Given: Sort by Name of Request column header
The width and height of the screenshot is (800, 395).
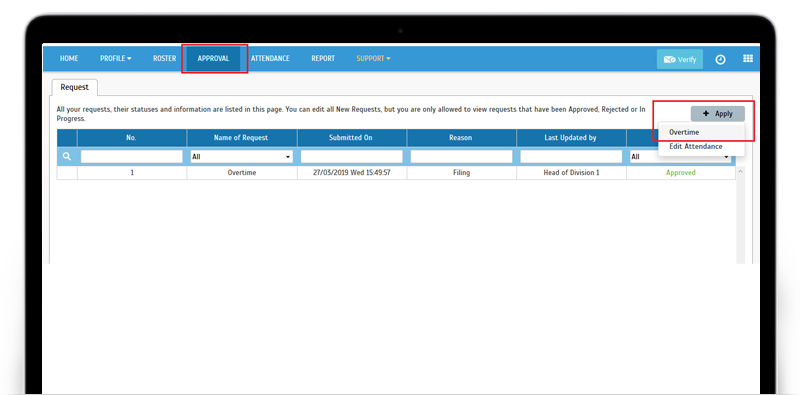Looking at the screenshot, I should pos(242,138).
